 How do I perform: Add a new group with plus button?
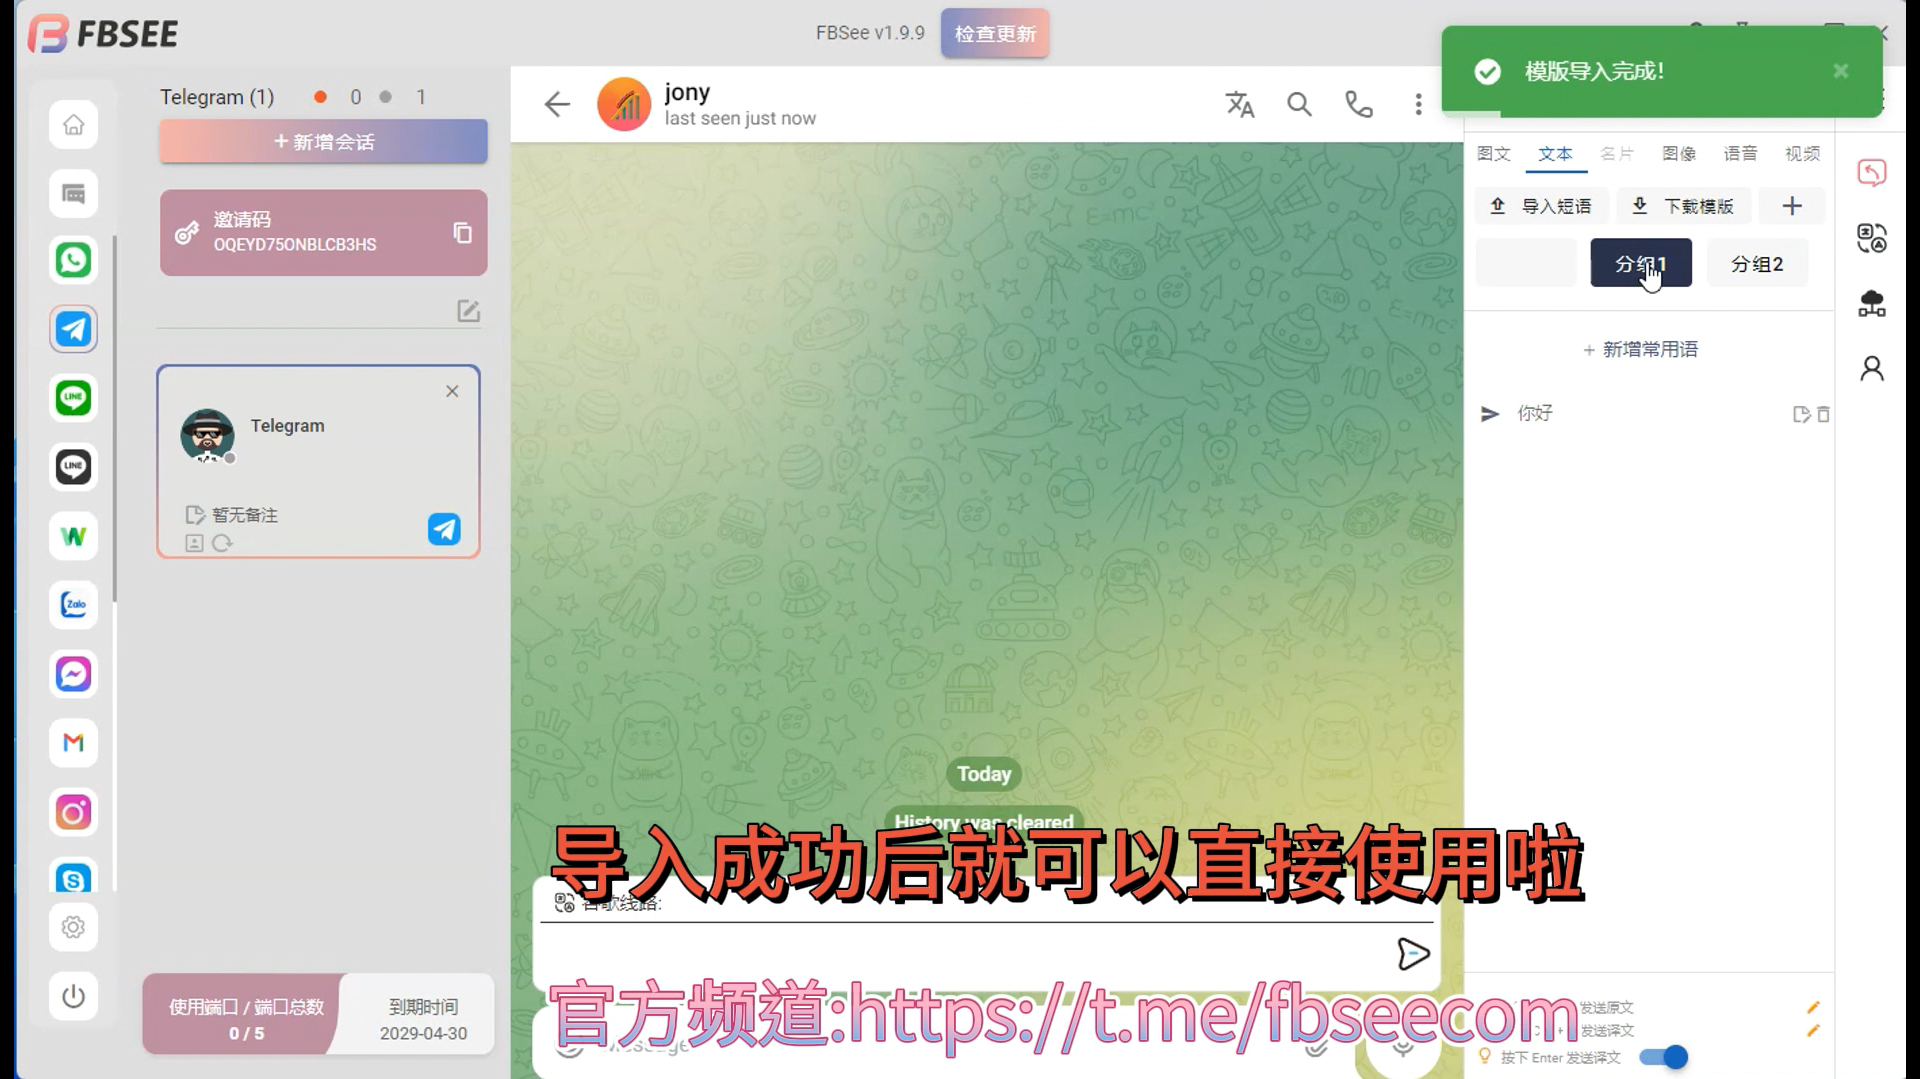point(1792,206)
